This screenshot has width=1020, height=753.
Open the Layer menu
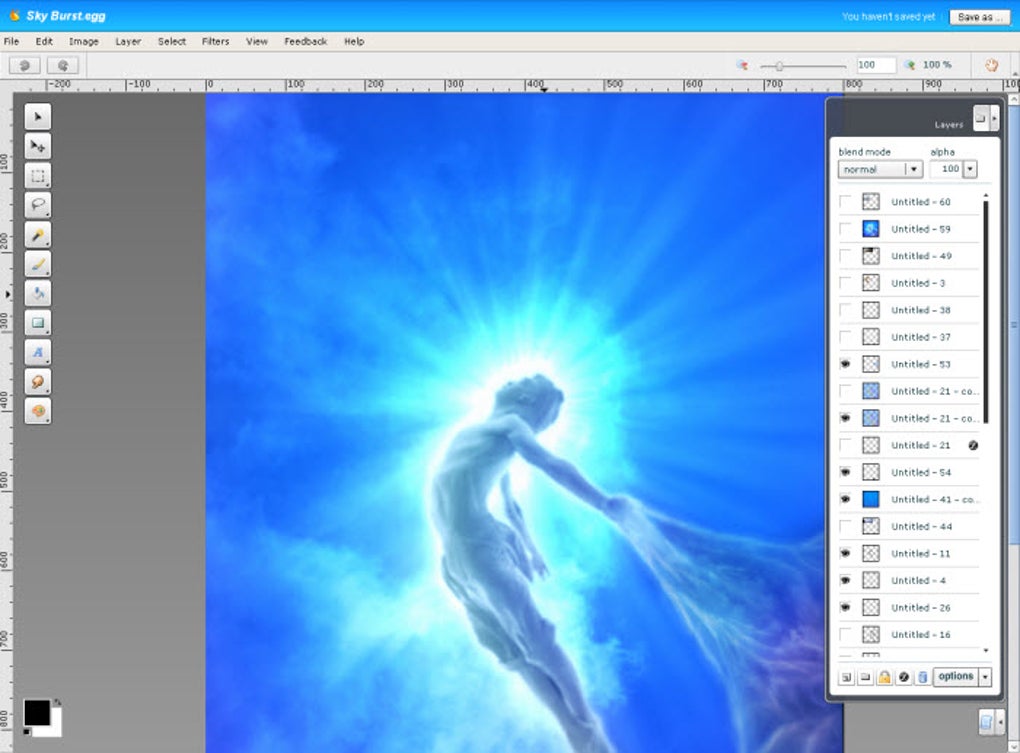coord(128,42)
